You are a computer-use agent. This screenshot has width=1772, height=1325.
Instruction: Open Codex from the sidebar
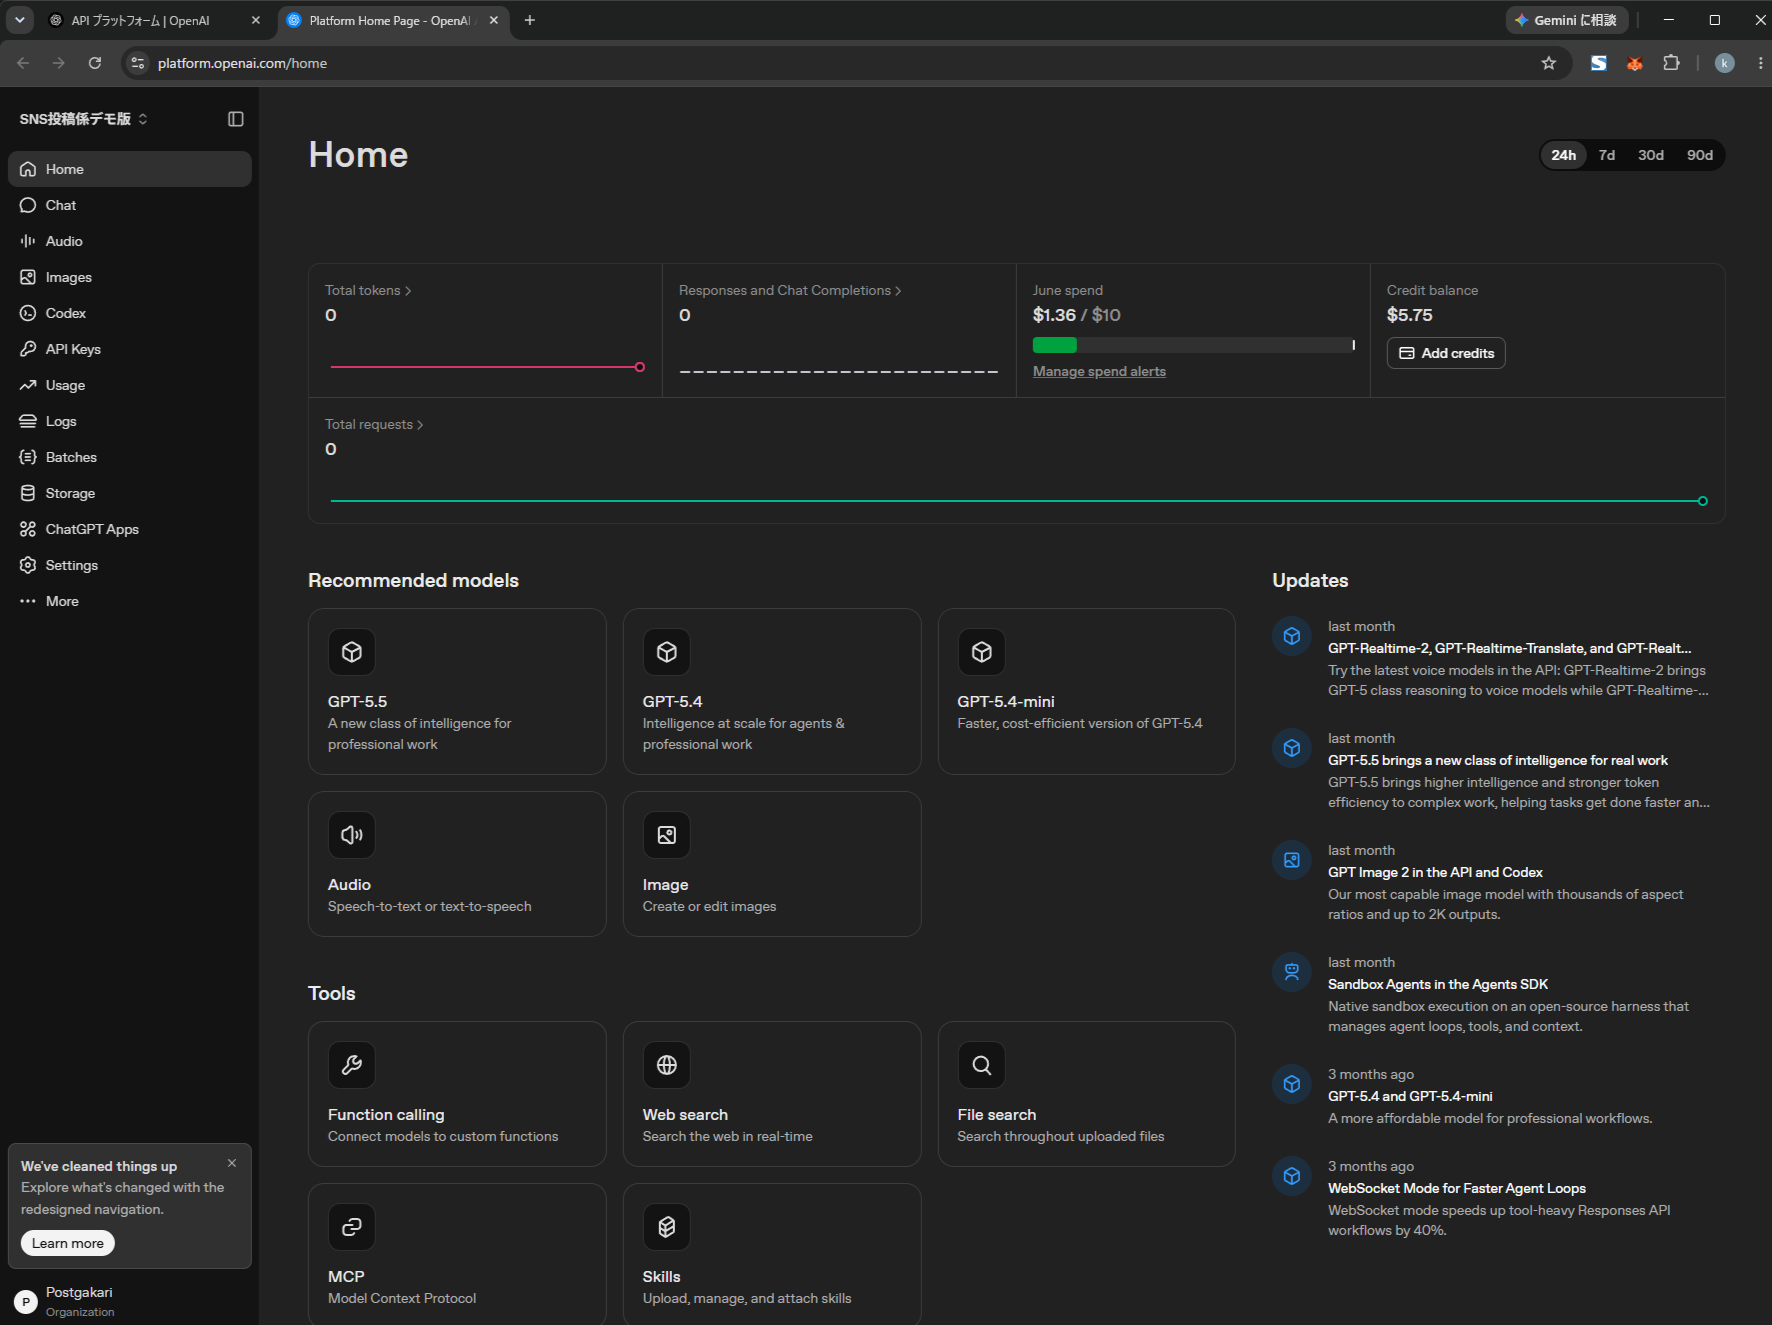pyautogui.click(x=130, y=313)
